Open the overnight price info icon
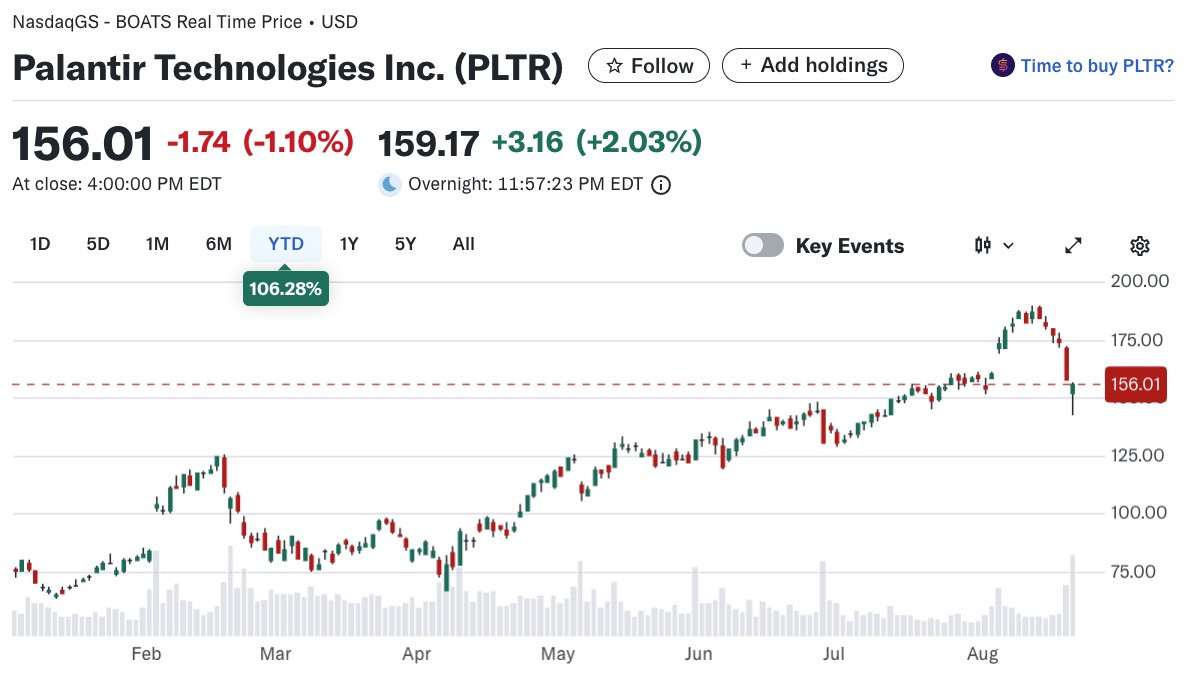 (661, 185)
